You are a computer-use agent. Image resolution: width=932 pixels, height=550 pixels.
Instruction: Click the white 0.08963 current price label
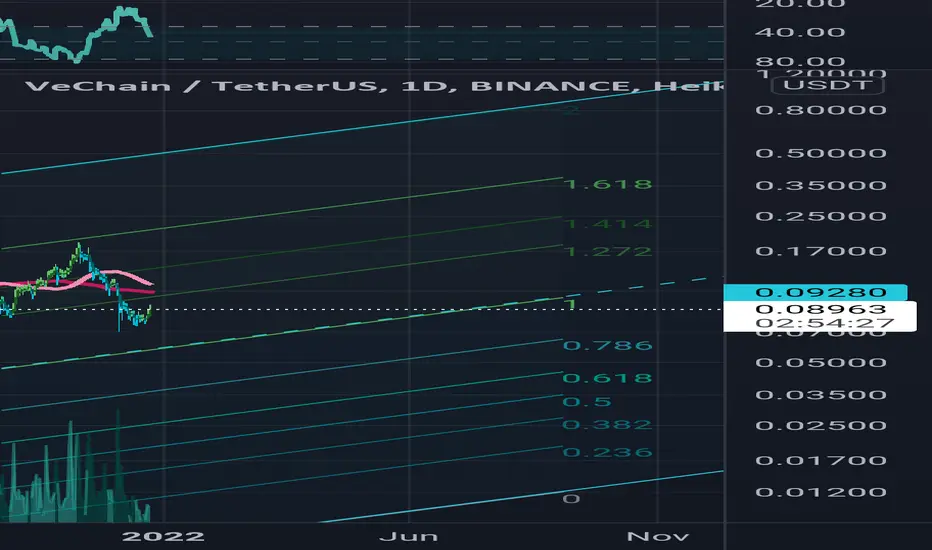pyautogui.click(x=820, y=309)
